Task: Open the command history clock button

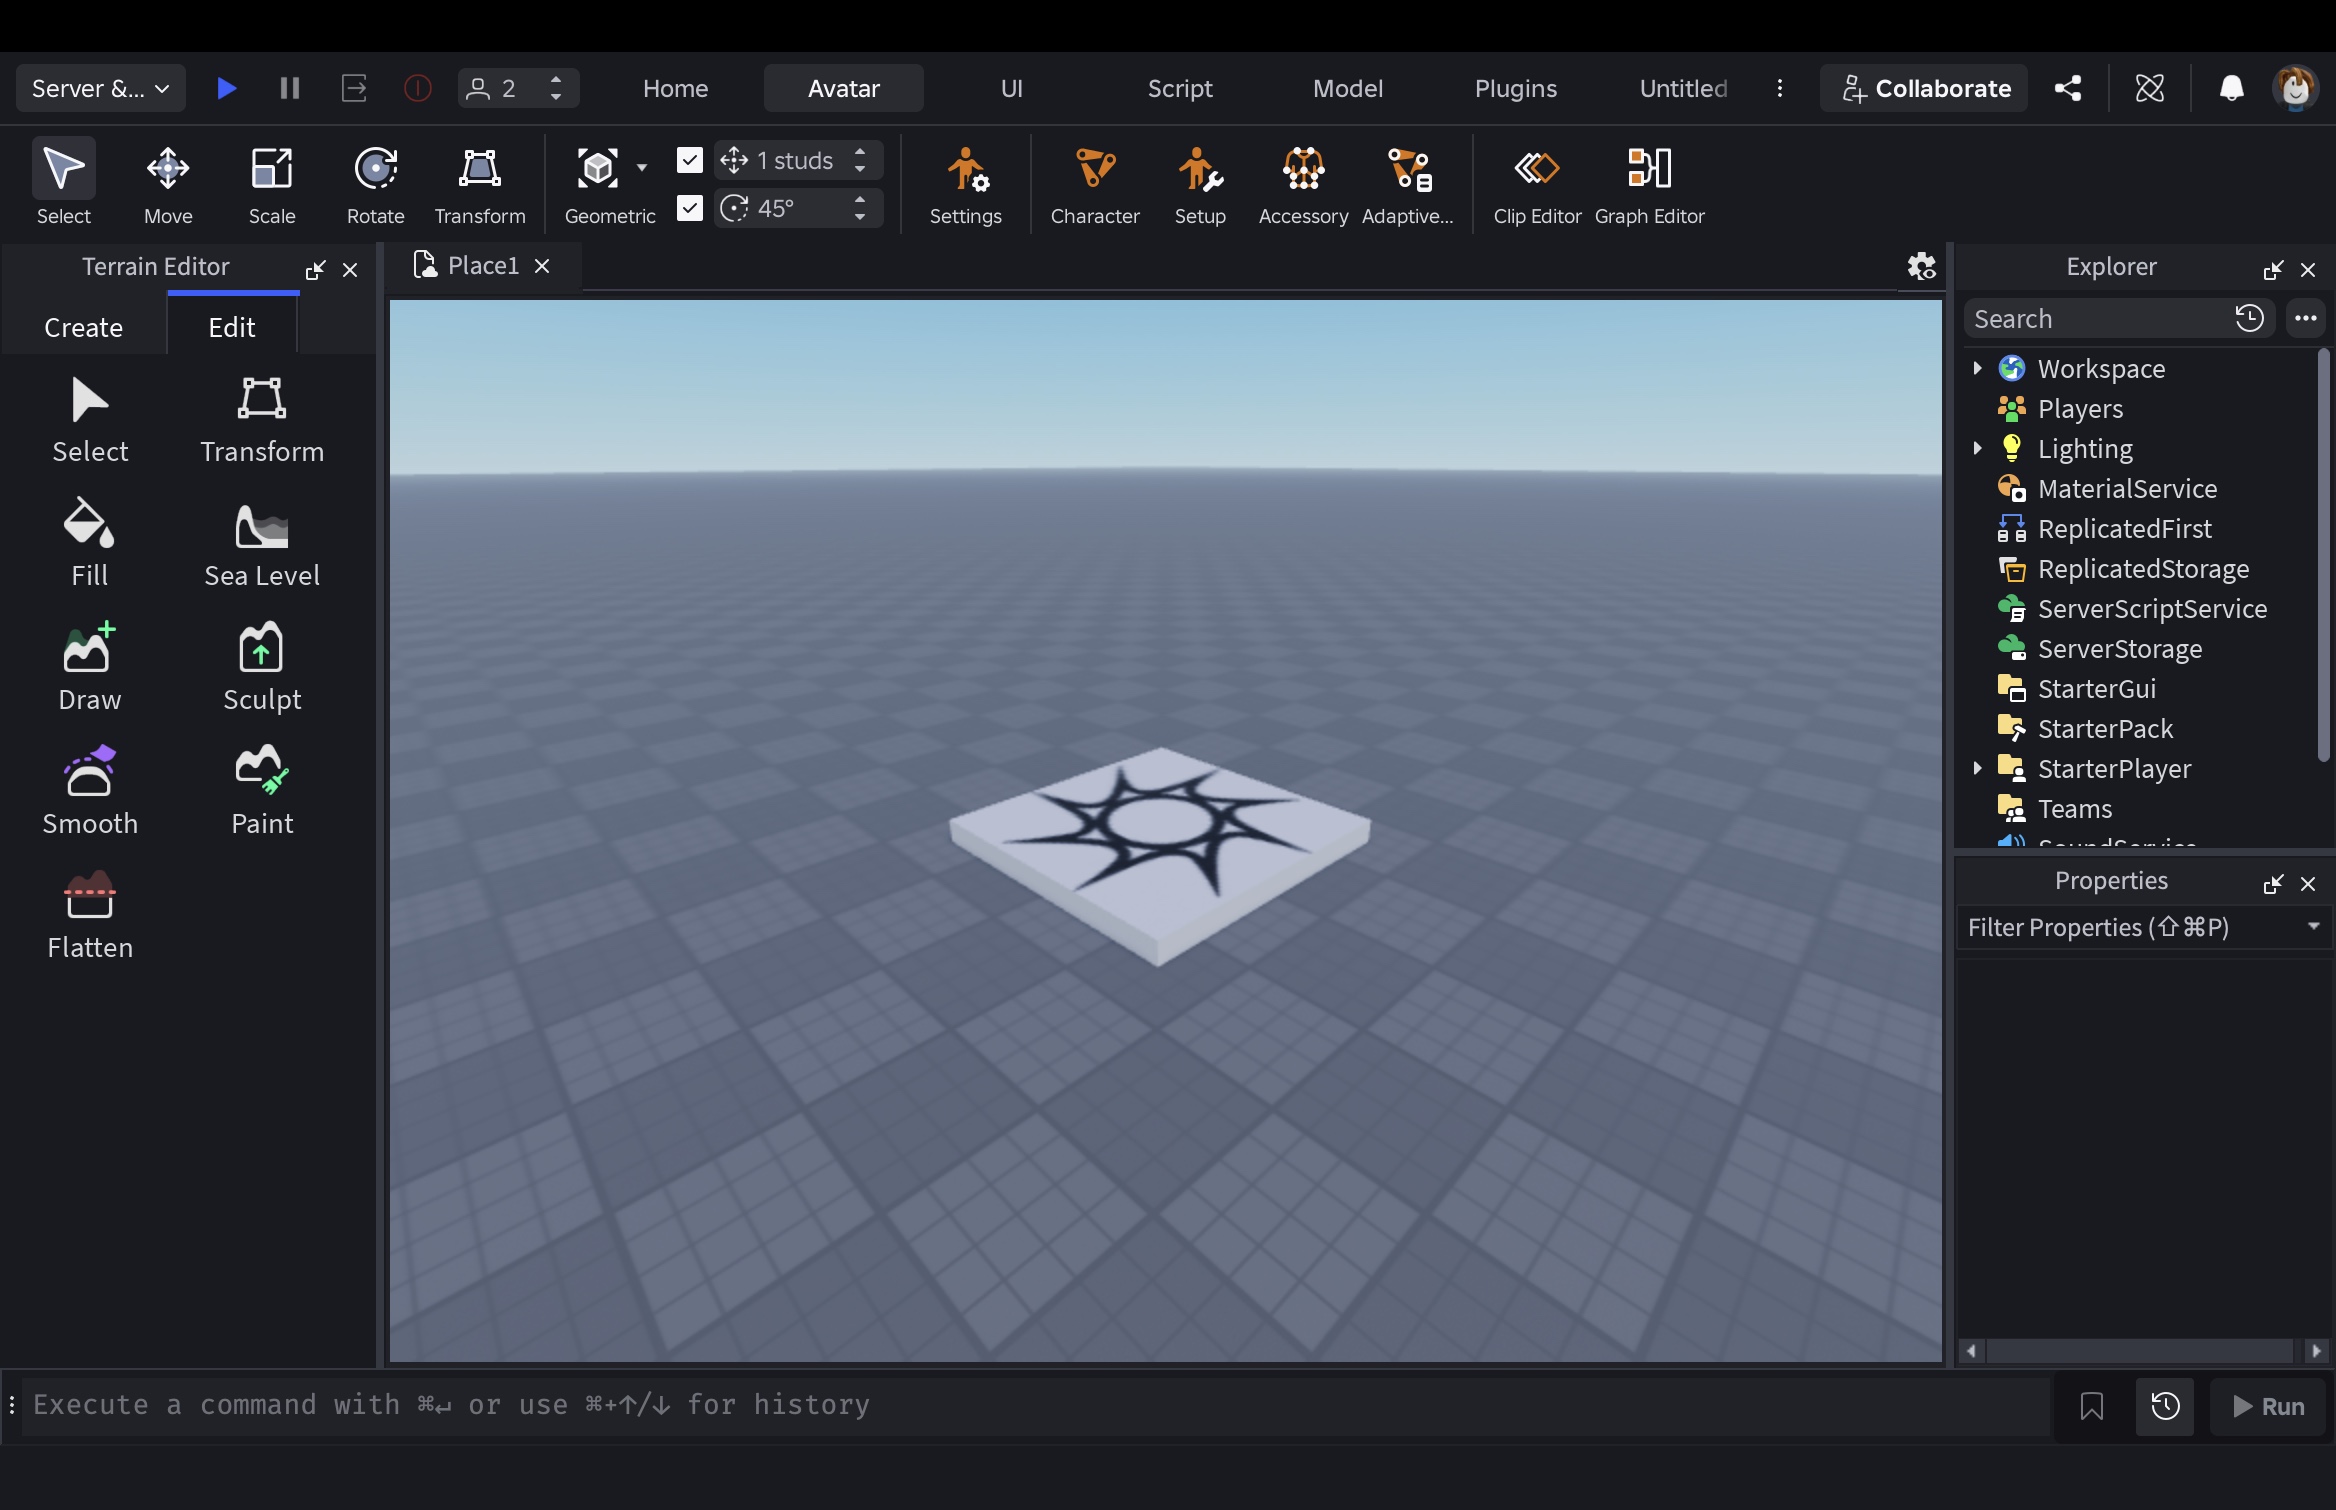Action: pos(2165,1406)
